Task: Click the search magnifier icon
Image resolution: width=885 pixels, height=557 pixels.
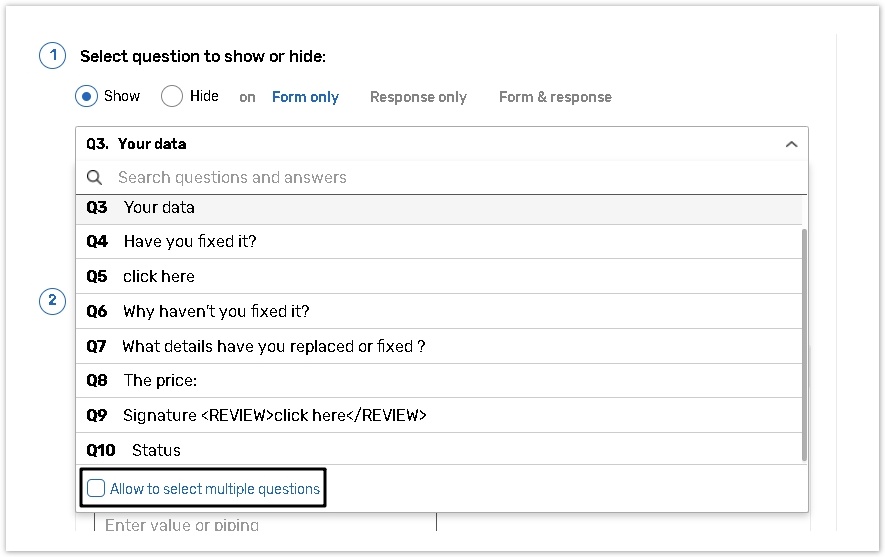Action: click(95, 178)
